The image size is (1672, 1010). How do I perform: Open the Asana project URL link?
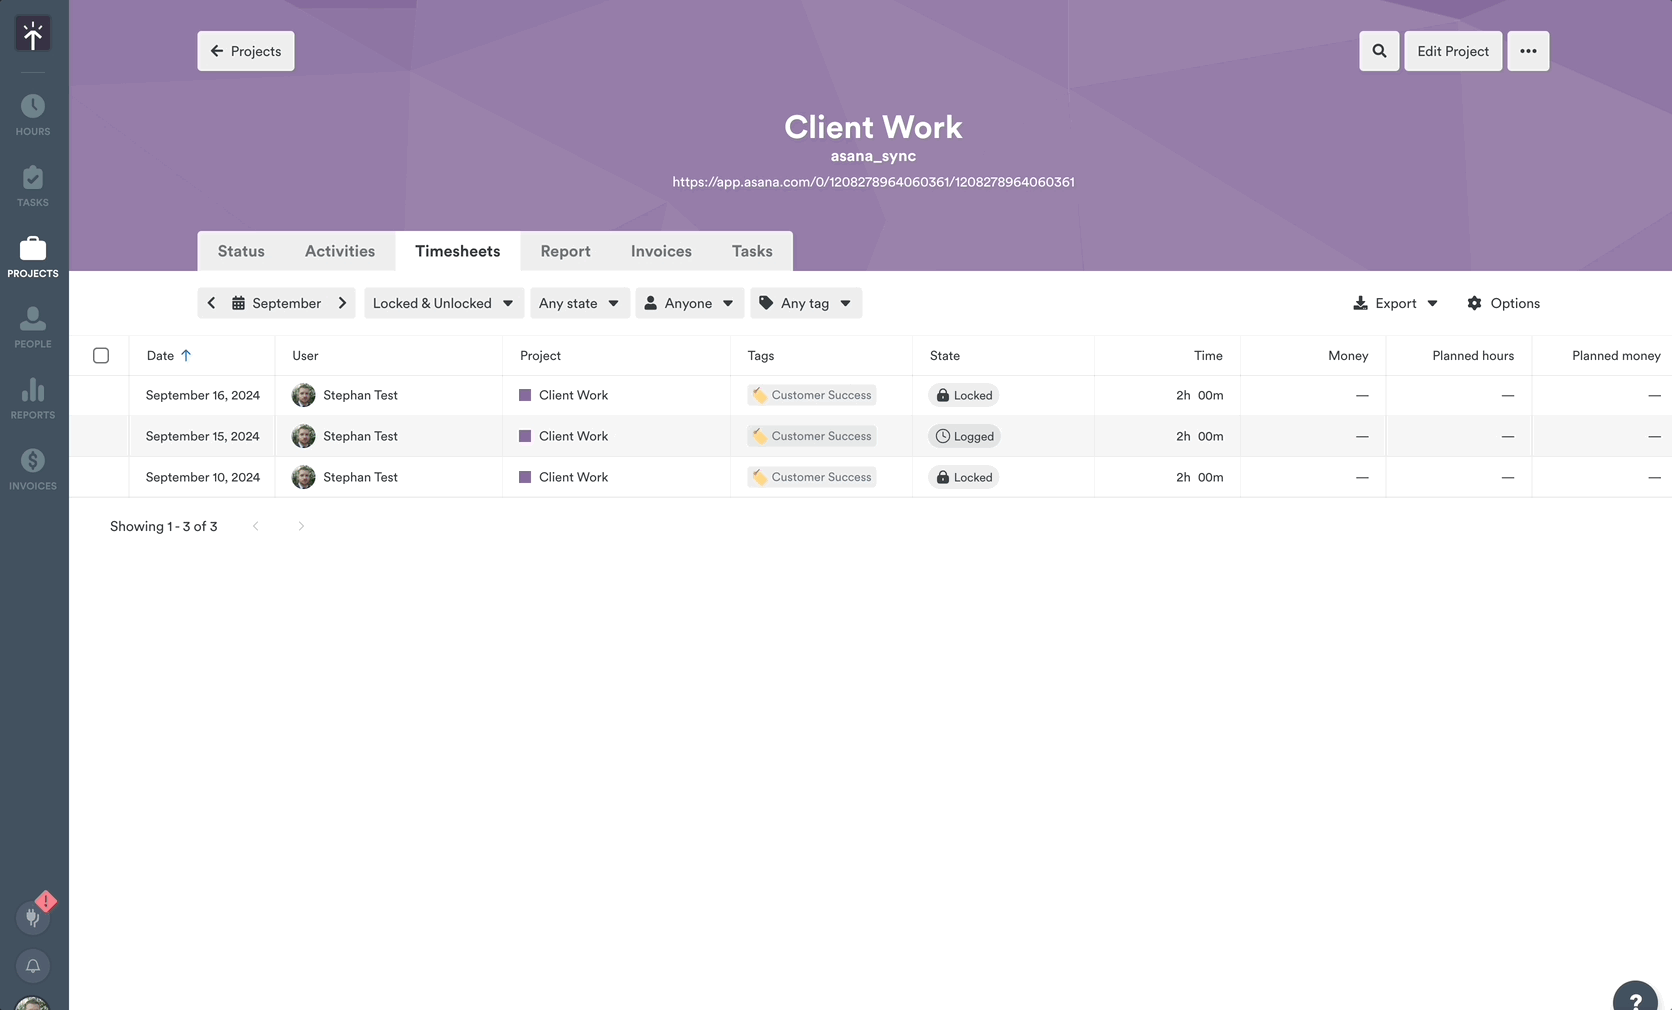[x=873, y=181]
